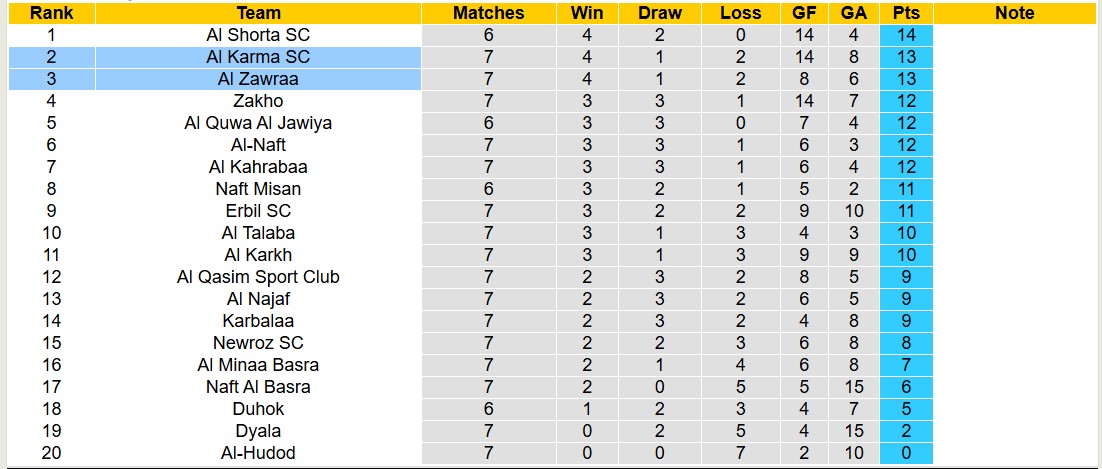Screen dimensions: 1102x469
Task: Open Al Quwa Al Jawiya team link
Action: 258,123
